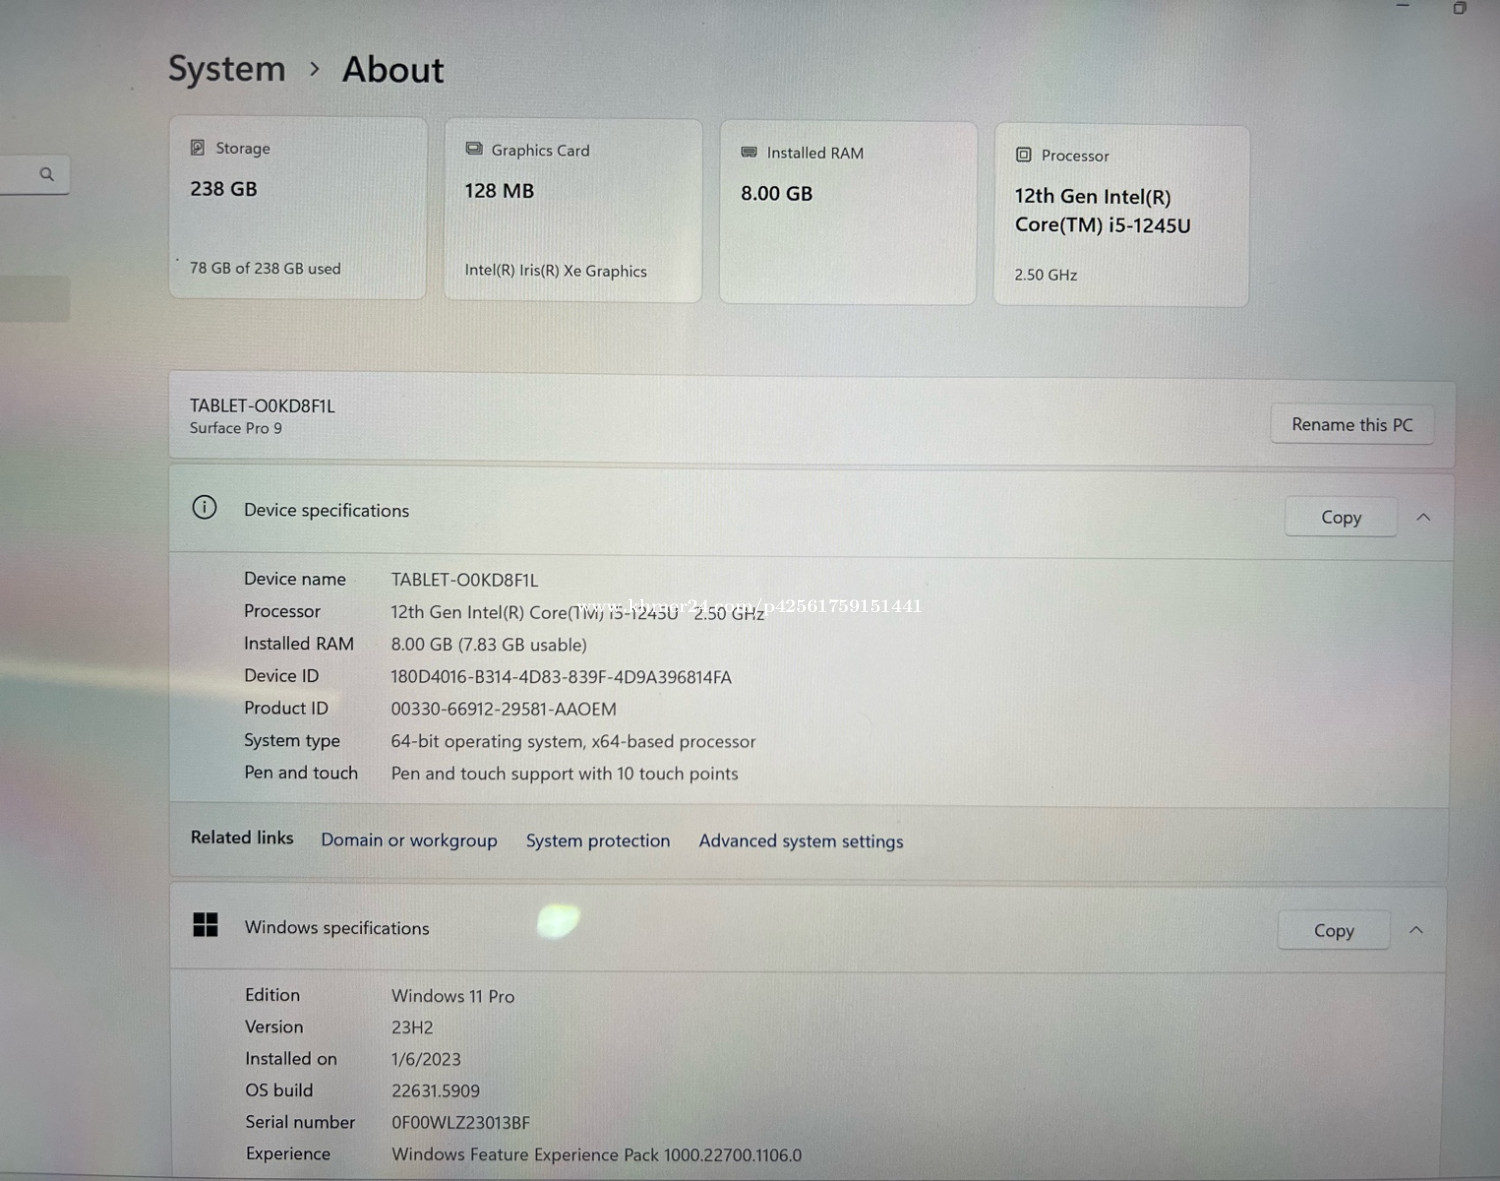This screenshot has height=1181, width=1500.
Task: Collapse the Windows specifications section
Action: tap(1416, 930)
